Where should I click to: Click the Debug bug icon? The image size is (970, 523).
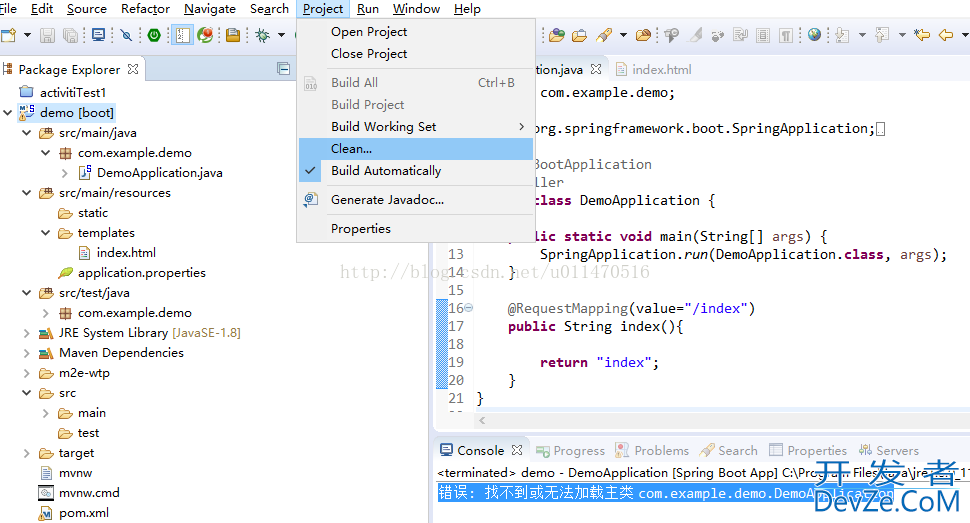[x=263, y=35]
